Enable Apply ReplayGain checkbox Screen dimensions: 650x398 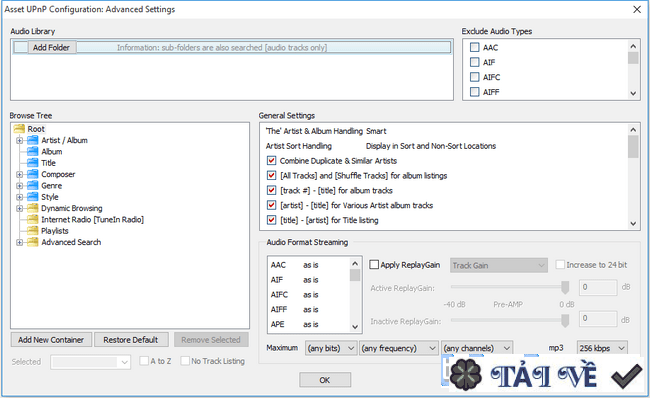tap(374, 265)
